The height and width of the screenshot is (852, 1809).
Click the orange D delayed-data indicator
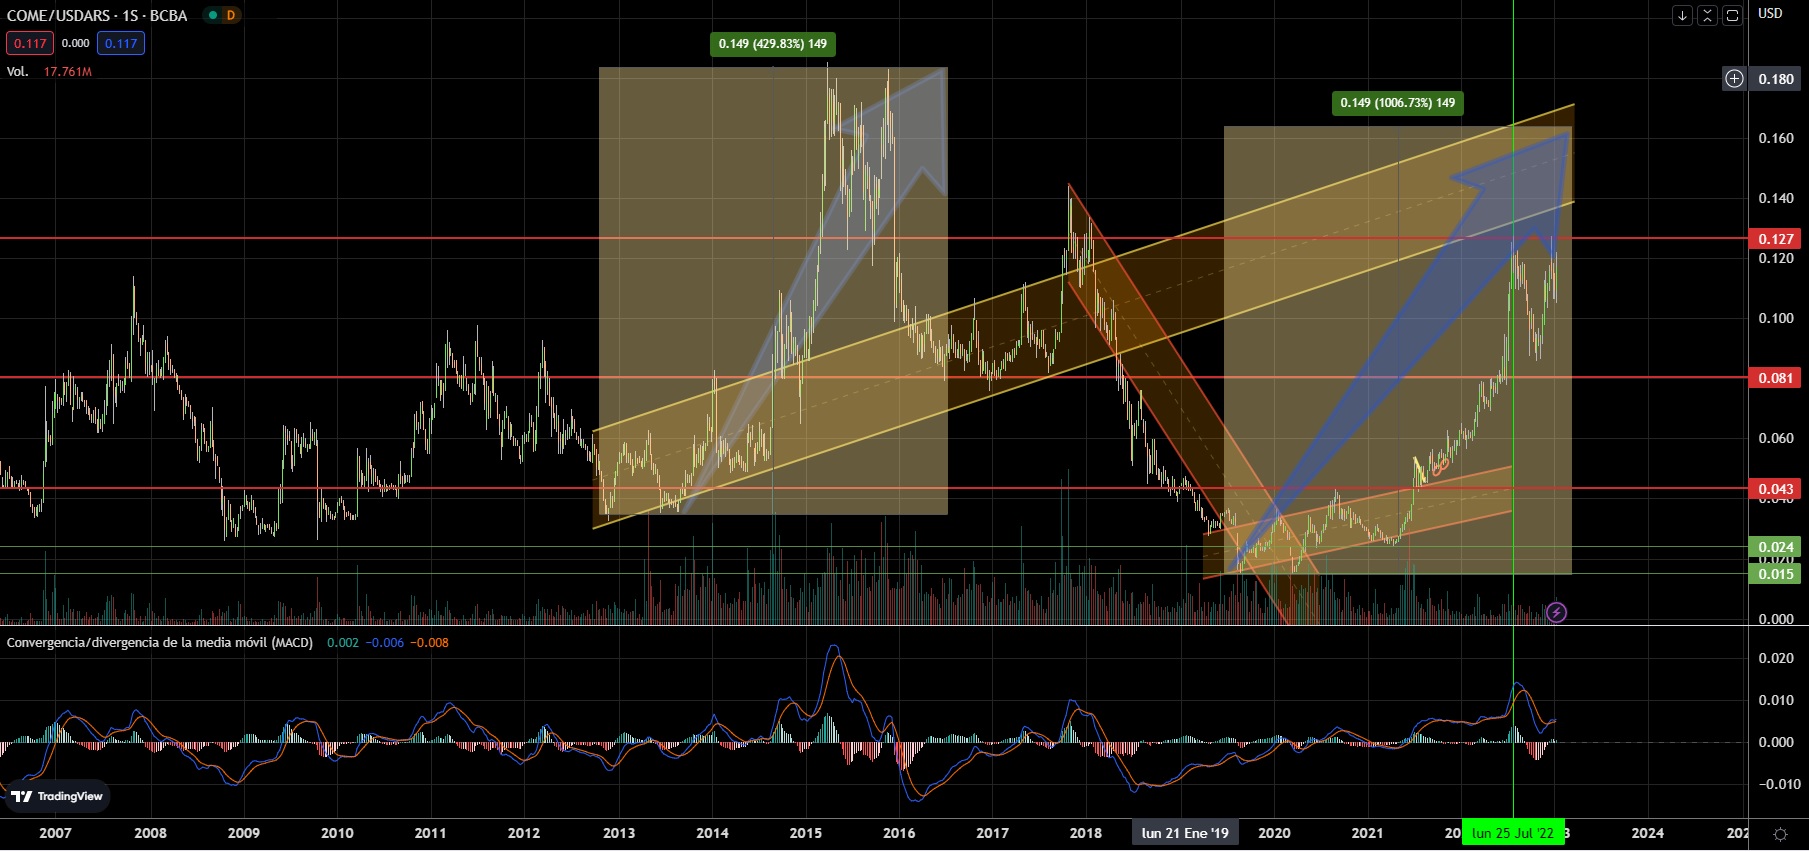click(x=231, y=15)
